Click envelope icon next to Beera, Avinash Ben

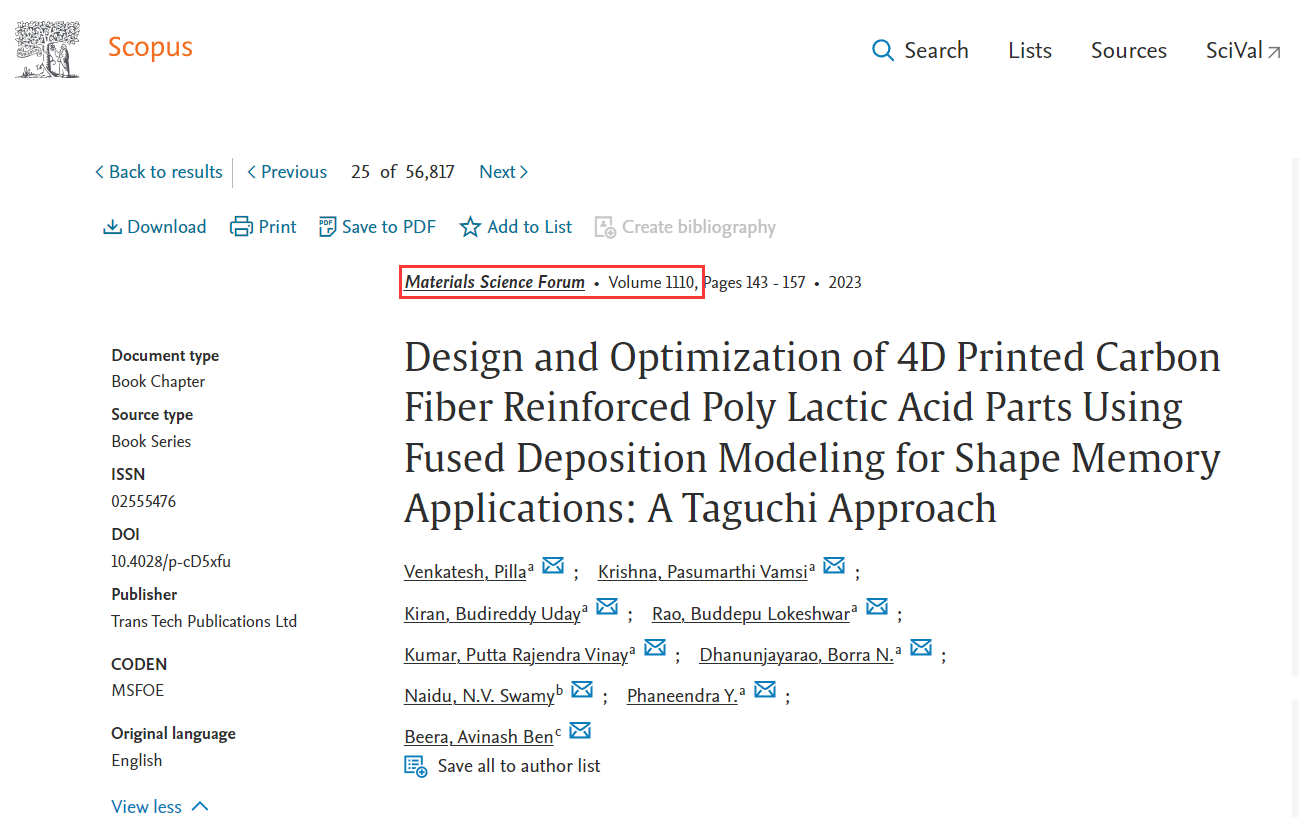click(580, 731)
